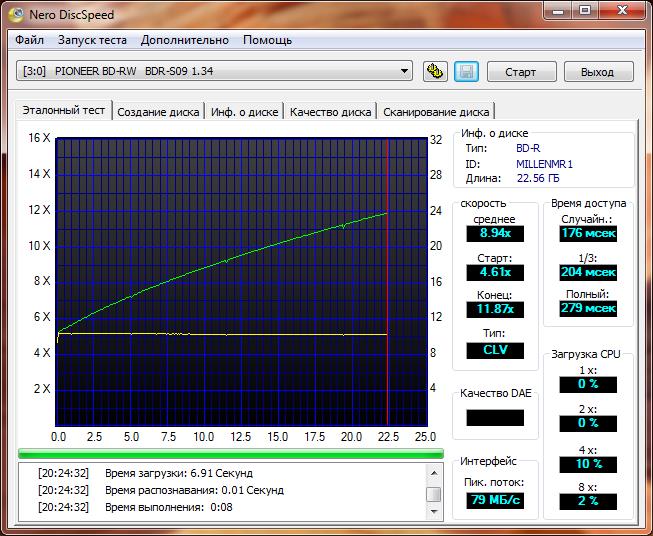Open the Запуск теста menu
This screenshot has height=536, width=653.
point(92,40)
